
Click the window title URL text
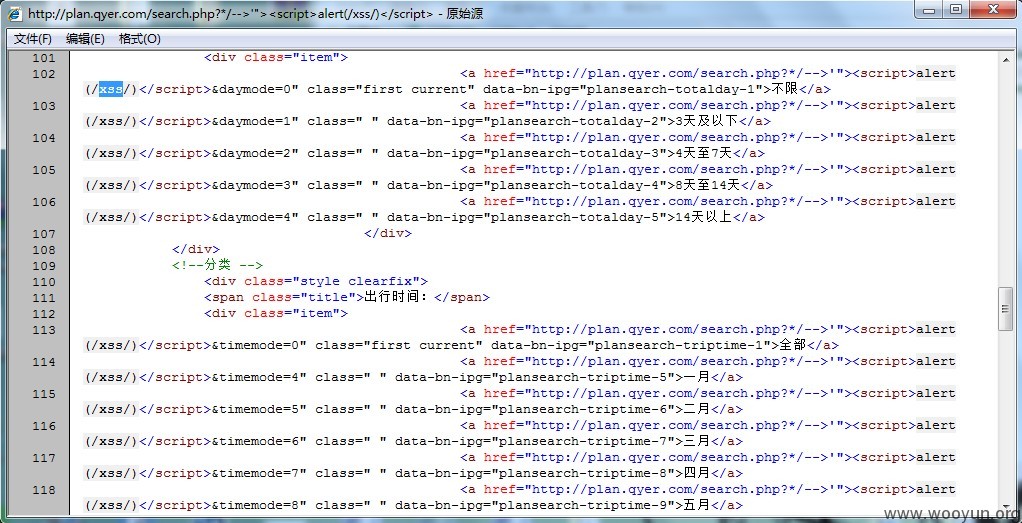click(x=230, y=14)
